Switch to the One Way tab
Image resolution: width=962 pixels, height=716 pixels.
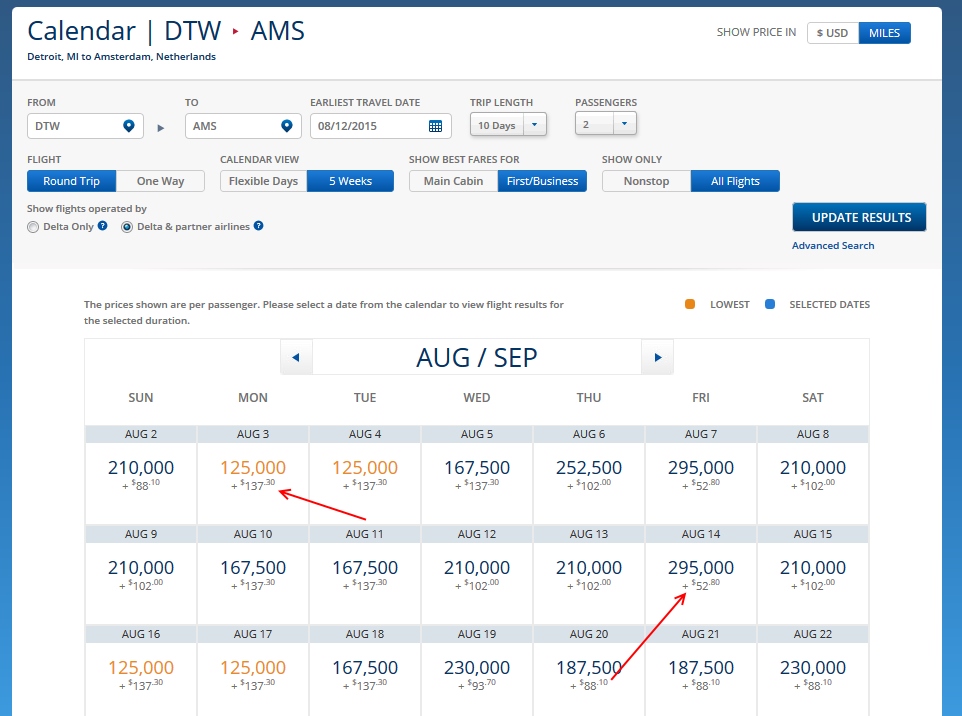click(x=161, y=181)
